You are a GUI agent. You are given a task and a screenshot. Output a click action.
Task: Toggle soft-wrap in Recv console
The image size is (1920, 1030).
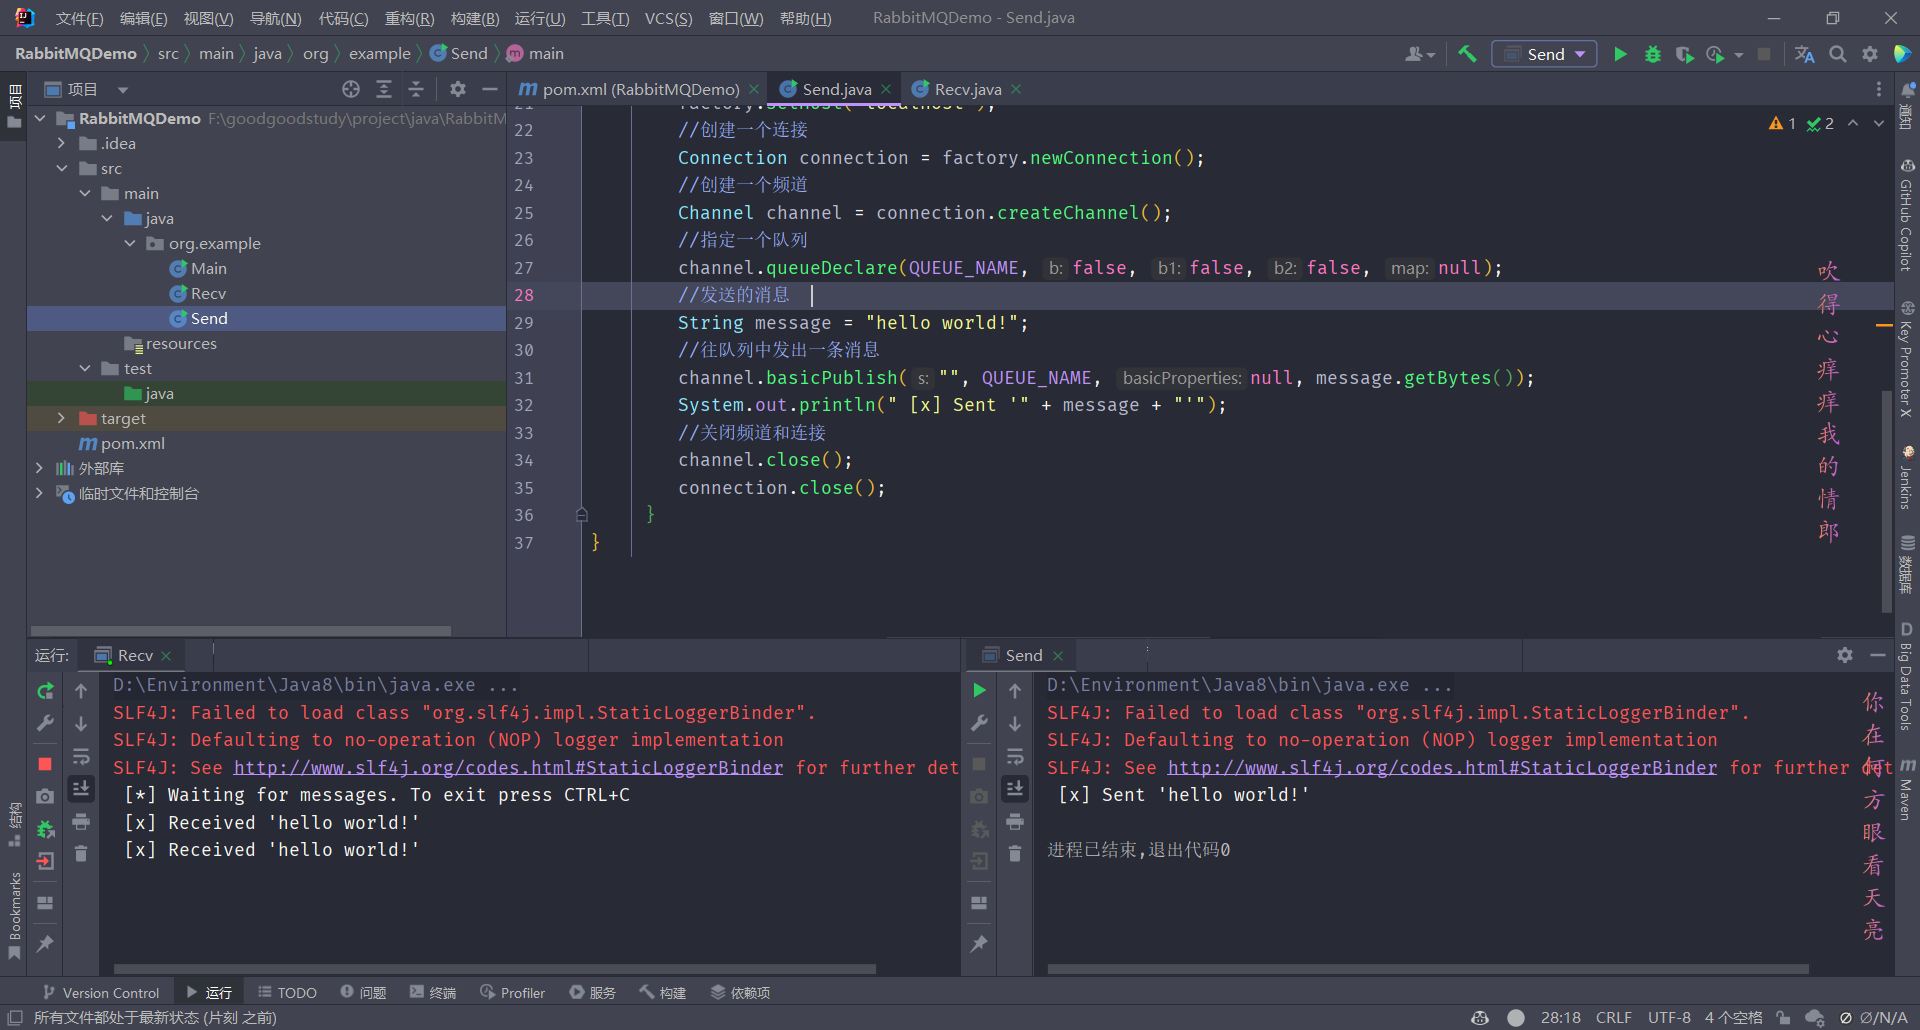(x=81, y=756)
